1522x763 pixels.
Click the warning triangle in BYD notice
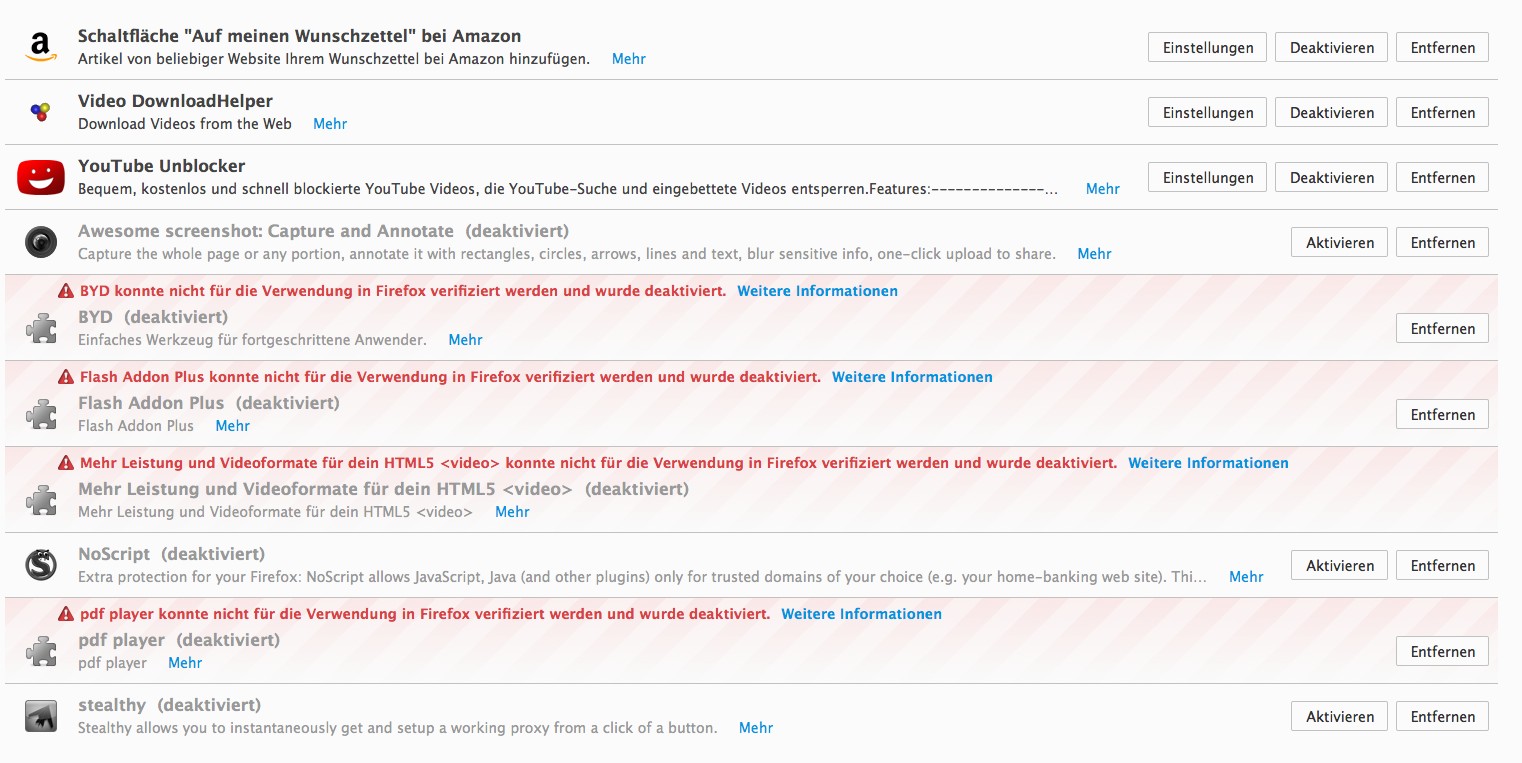[x=66, y=291]
